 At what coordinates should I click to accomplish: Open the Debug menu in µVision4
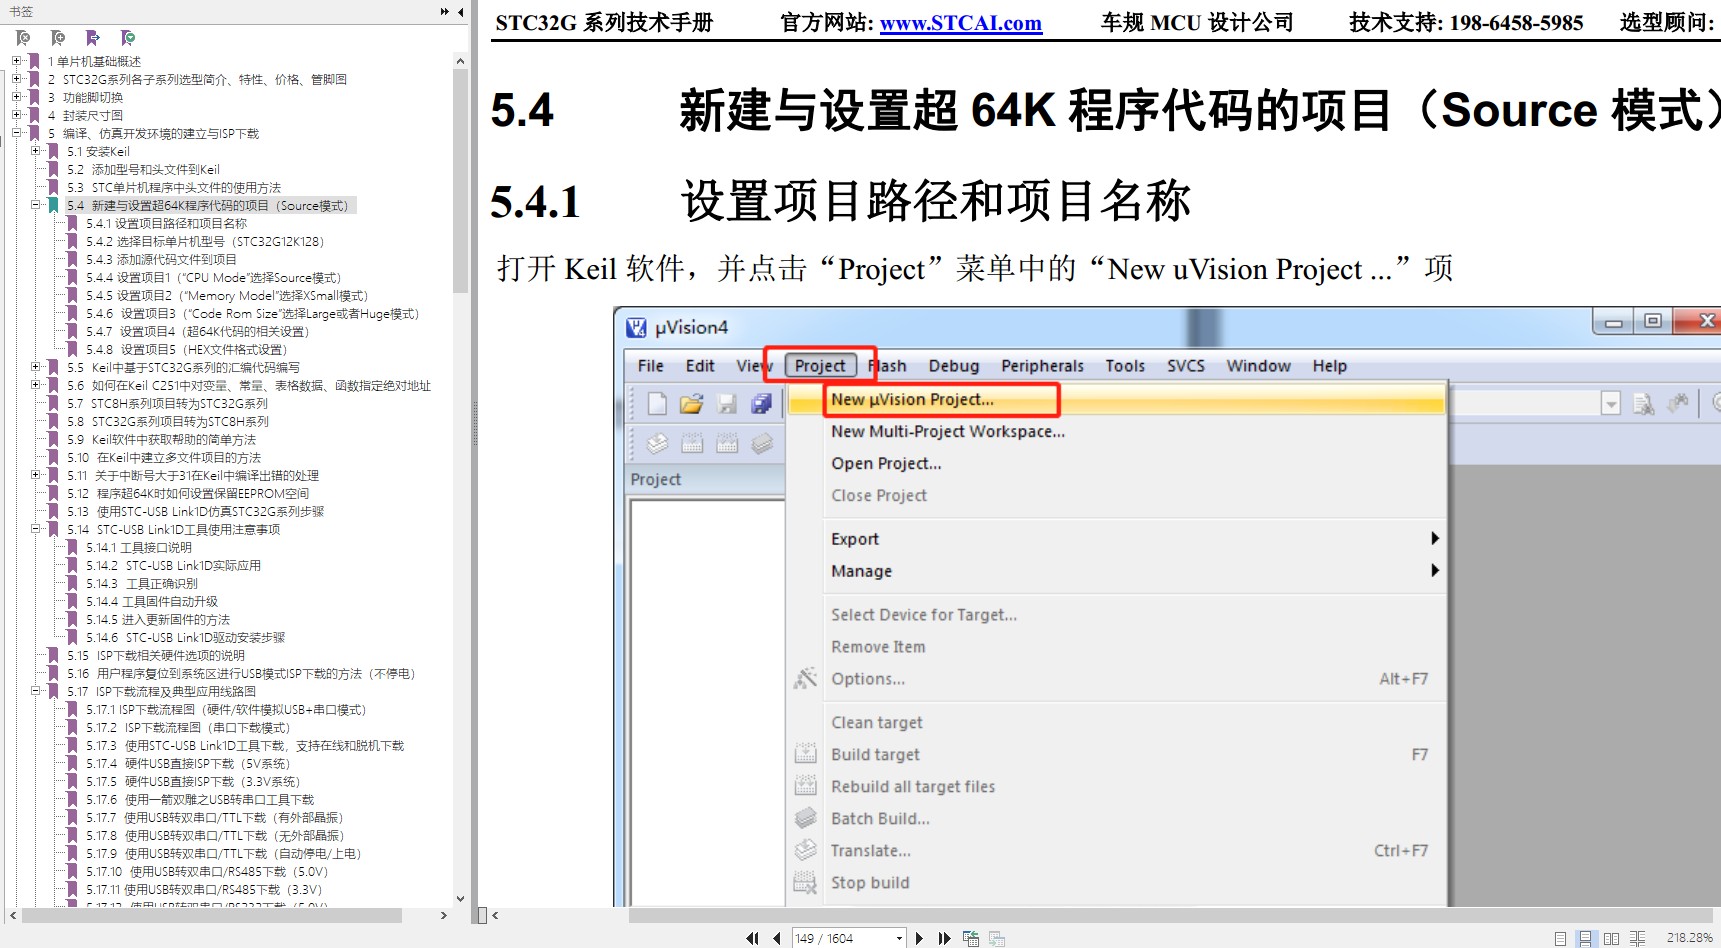coord(954,366)
